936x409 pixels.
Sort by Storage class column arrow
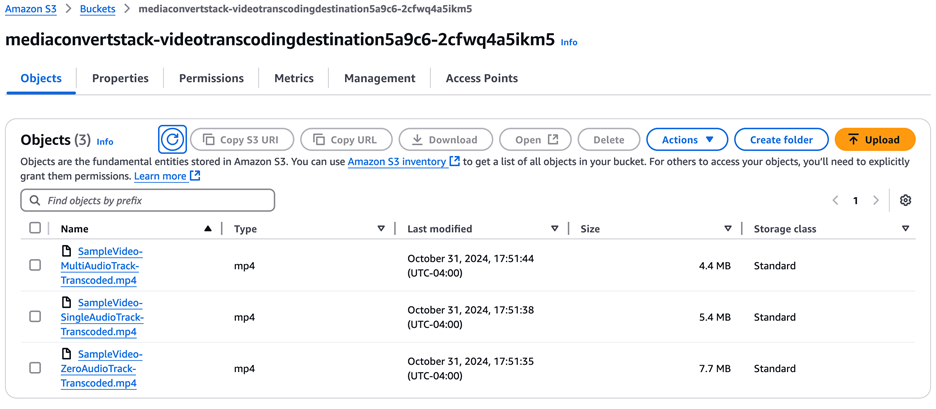coord(906,229)
